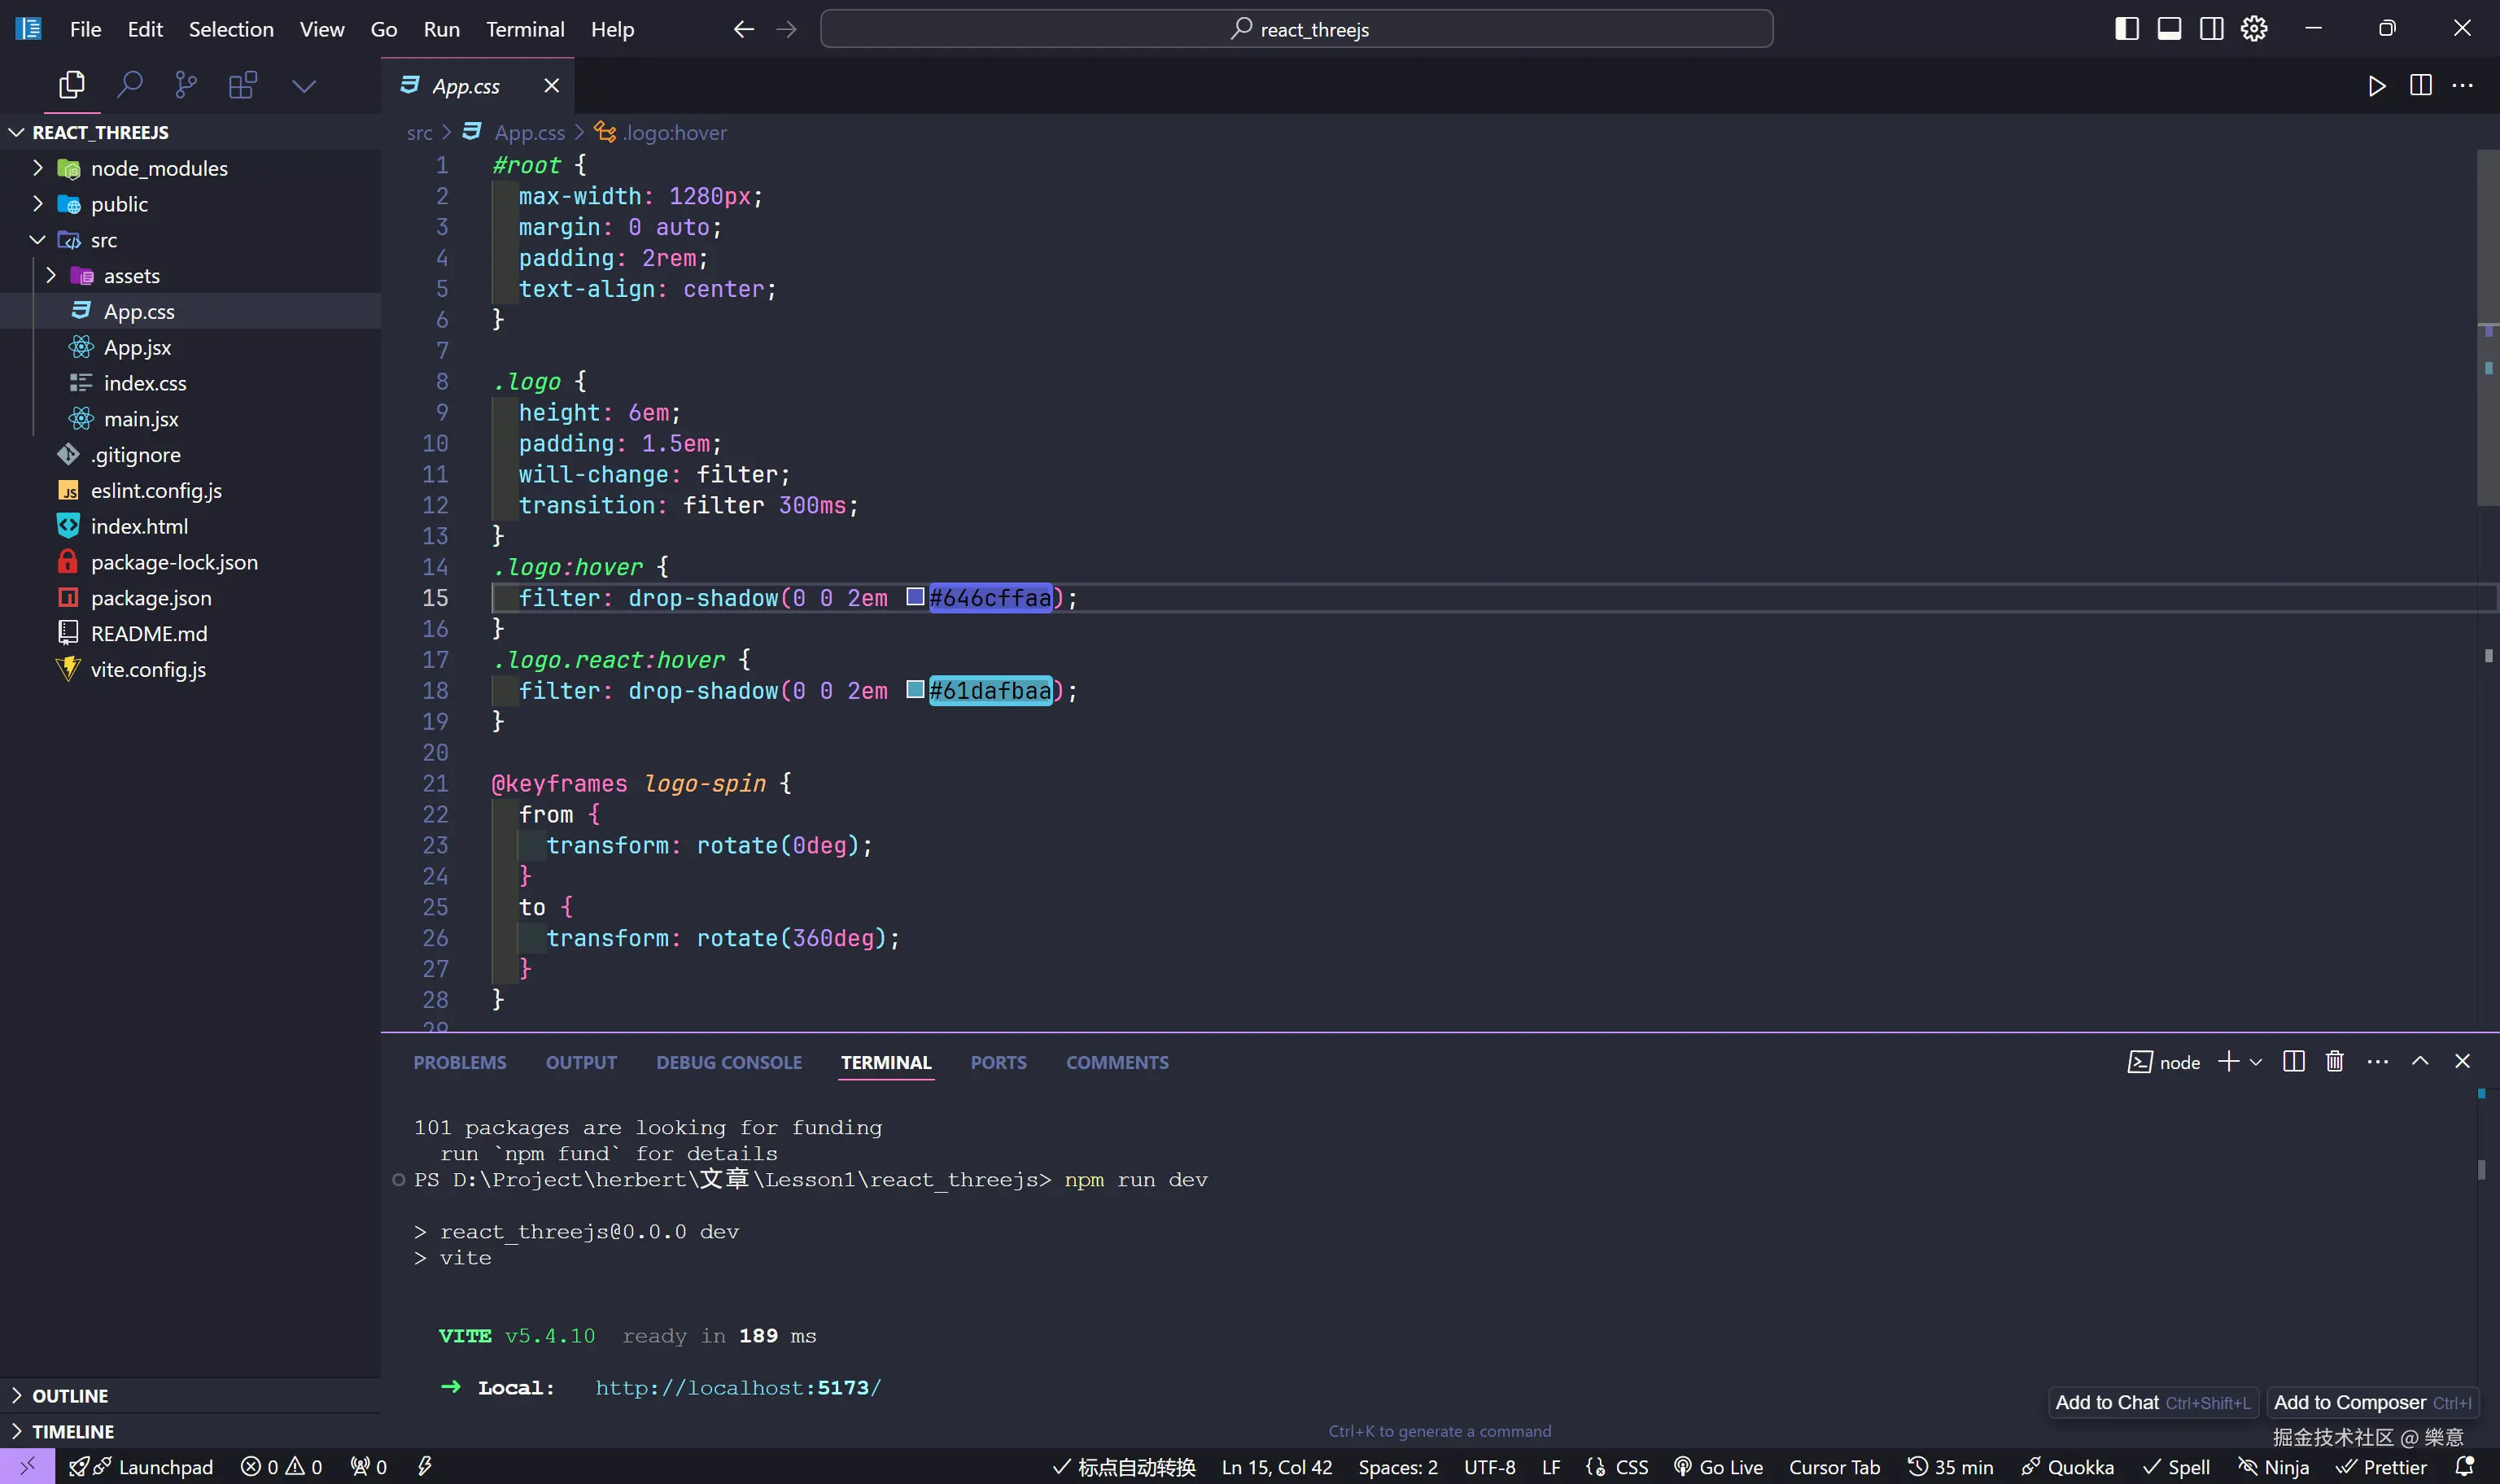Close the terminal panel
The width and height of the screenshot is (2500, 1484).
pyautogui.click(x=2462, y=1061)
